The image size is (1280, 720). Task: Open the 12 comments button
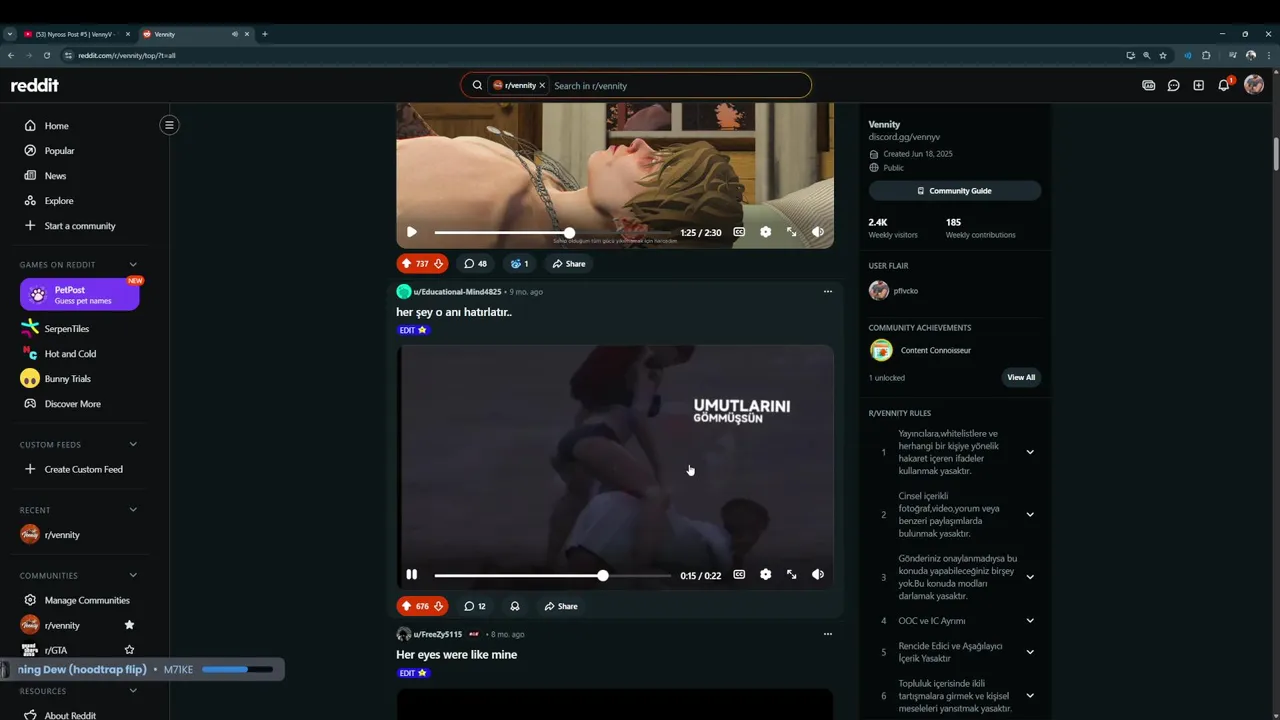click(x=475, y=606)
